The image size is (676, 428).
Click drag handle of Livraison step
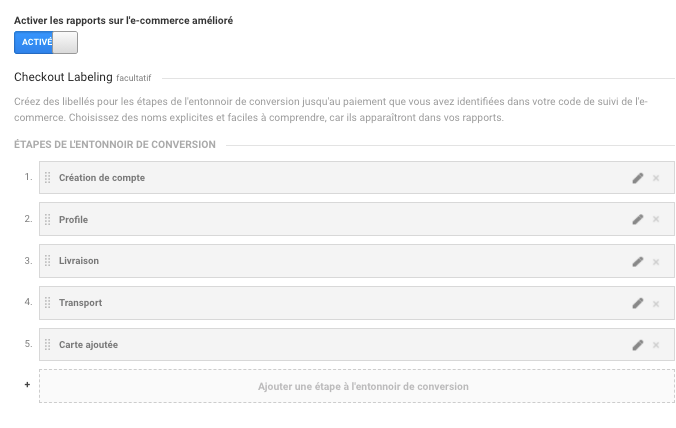click(47, 262)
